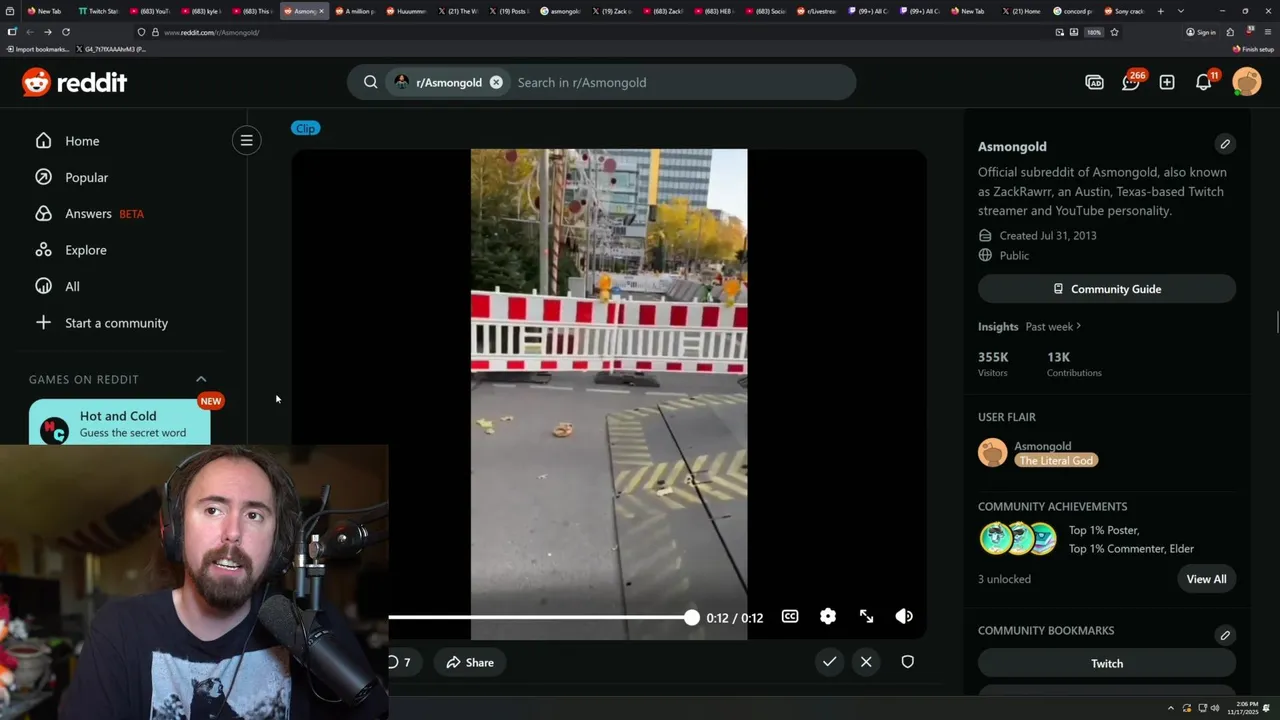Open notifications bell with 11 badge
This screenshot has height=720, width=1280.
tap(1205, 82)
